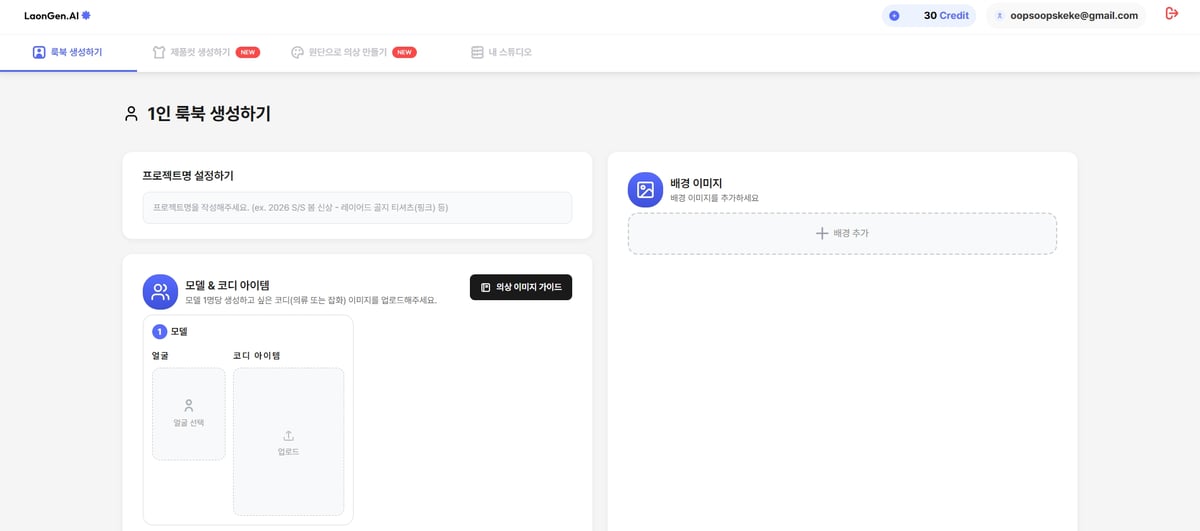
Task: Click the palette icon in 원단 tab
Action: point(297,52)
